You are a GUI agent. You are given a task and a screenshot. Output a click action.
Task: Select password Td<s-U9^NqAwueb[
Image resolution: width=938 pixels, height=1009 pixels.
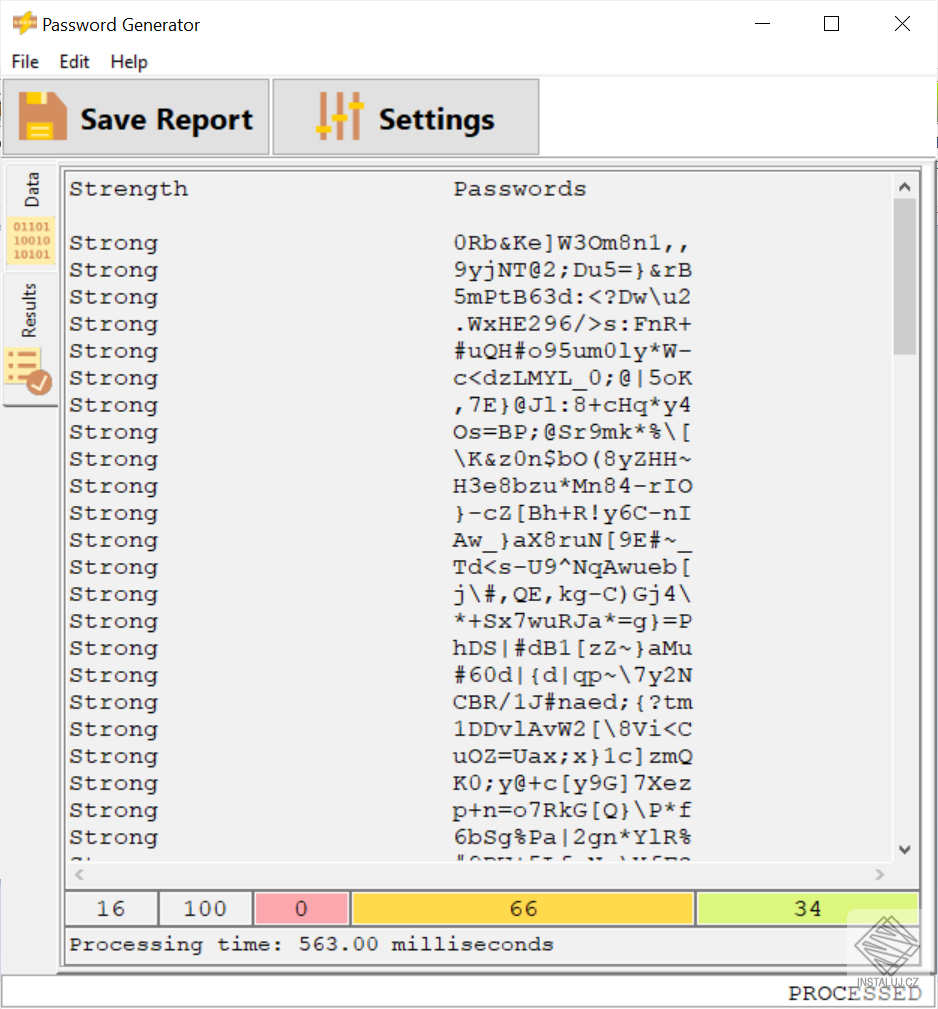pos(572,568)
